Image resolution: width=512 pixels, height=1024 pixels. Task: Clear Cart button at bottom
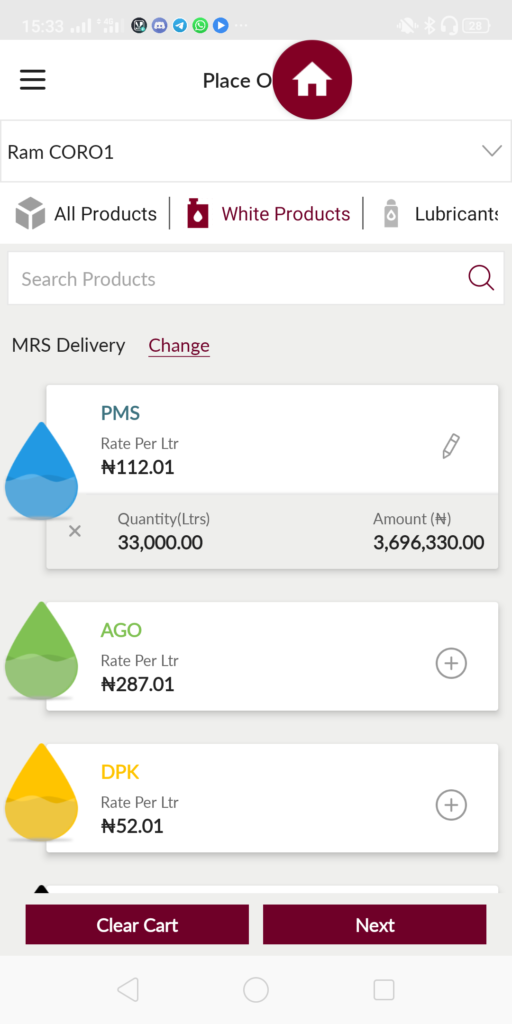click(137, 924)
